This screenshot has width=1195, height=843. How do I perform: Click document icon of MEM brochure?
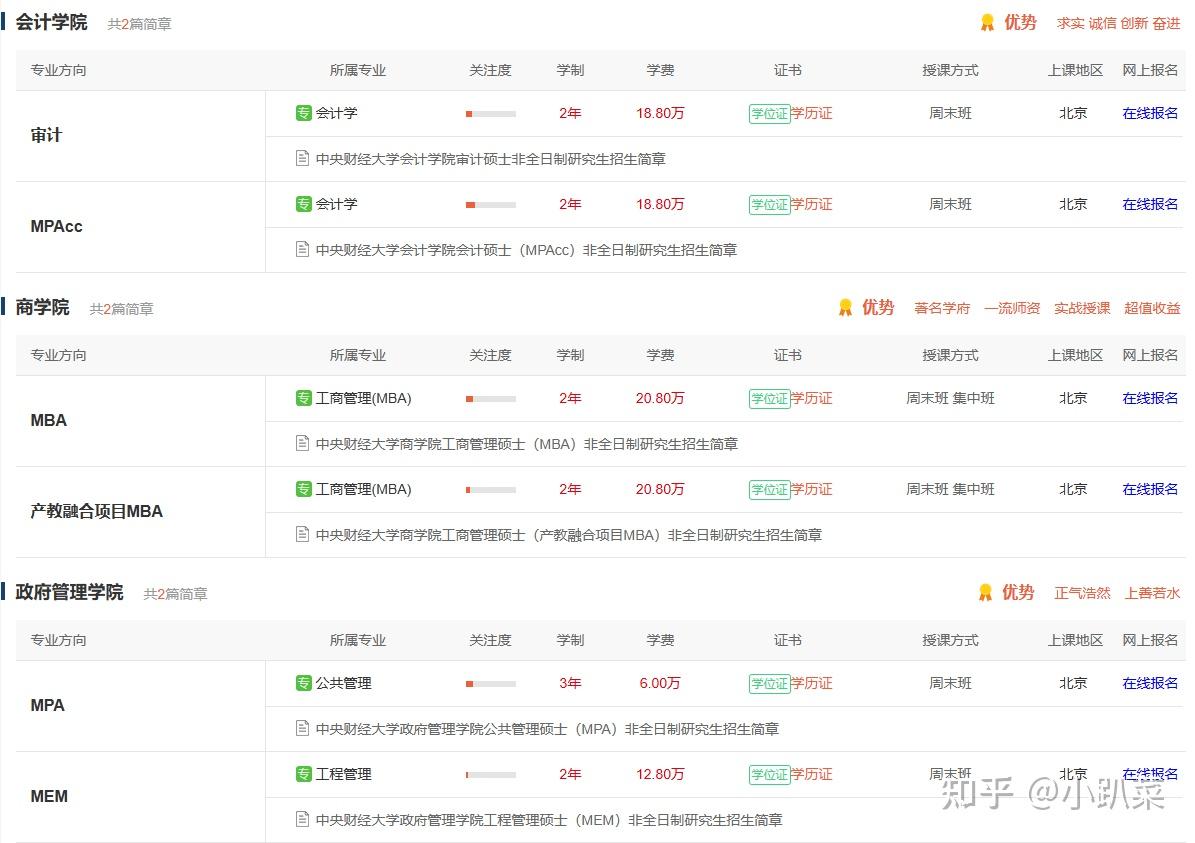click(x=303, y=819)
